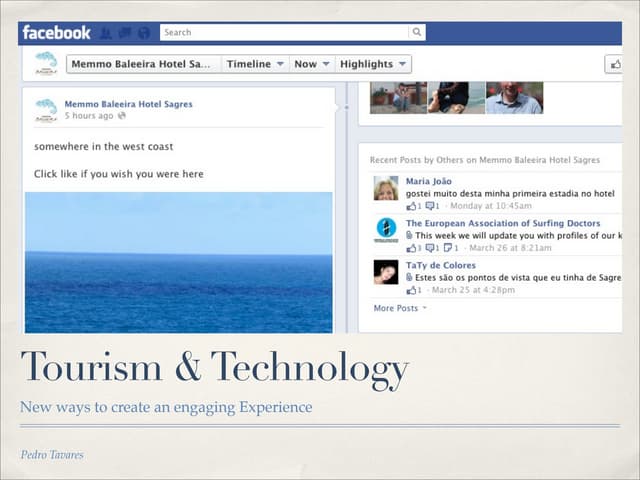Select Memmo Baleeira Hotel Sa... page name tab

[143, 64]
